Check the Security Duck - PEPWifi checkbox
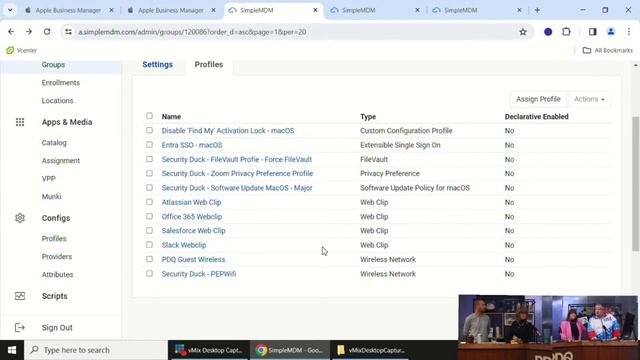 pyautogui.click(x=149, y=273)
